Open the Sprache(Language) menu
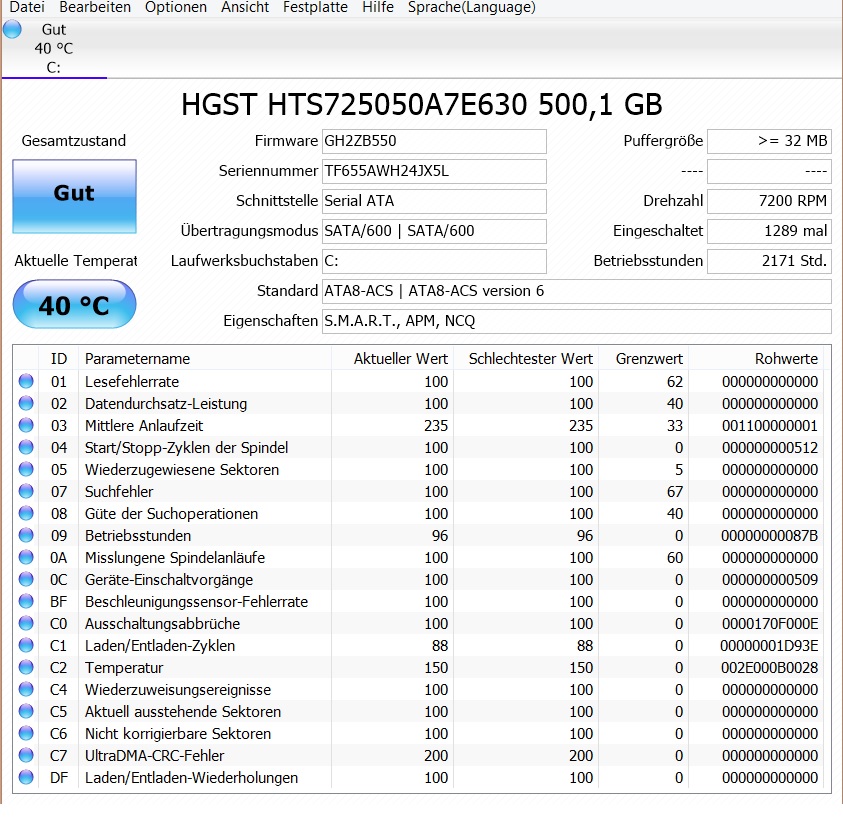This screenshot has width=843, height=832. 472,7
